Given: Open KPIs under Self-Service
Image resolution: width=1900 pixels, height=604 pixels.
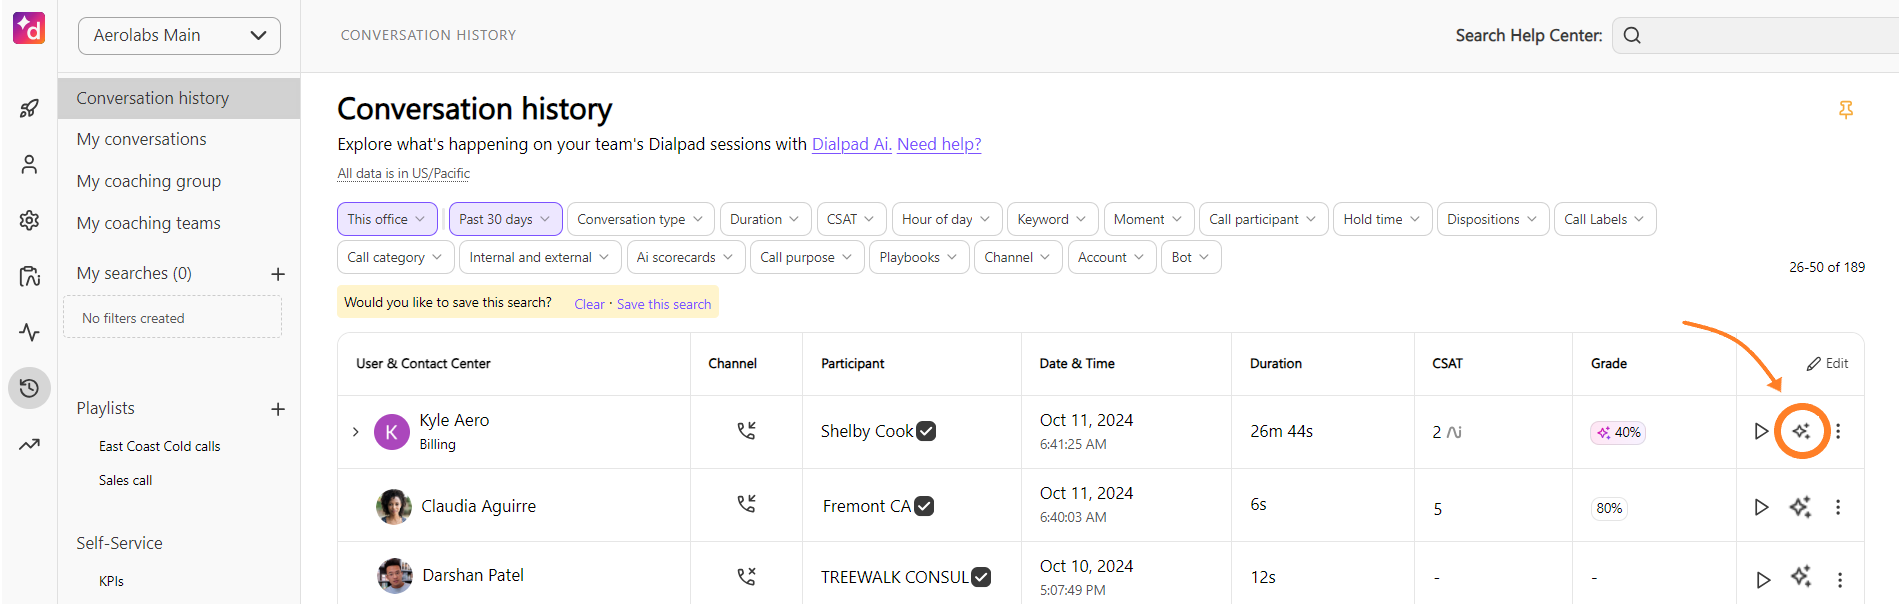Looking at the screenshot, I should (x=112, y=581).
